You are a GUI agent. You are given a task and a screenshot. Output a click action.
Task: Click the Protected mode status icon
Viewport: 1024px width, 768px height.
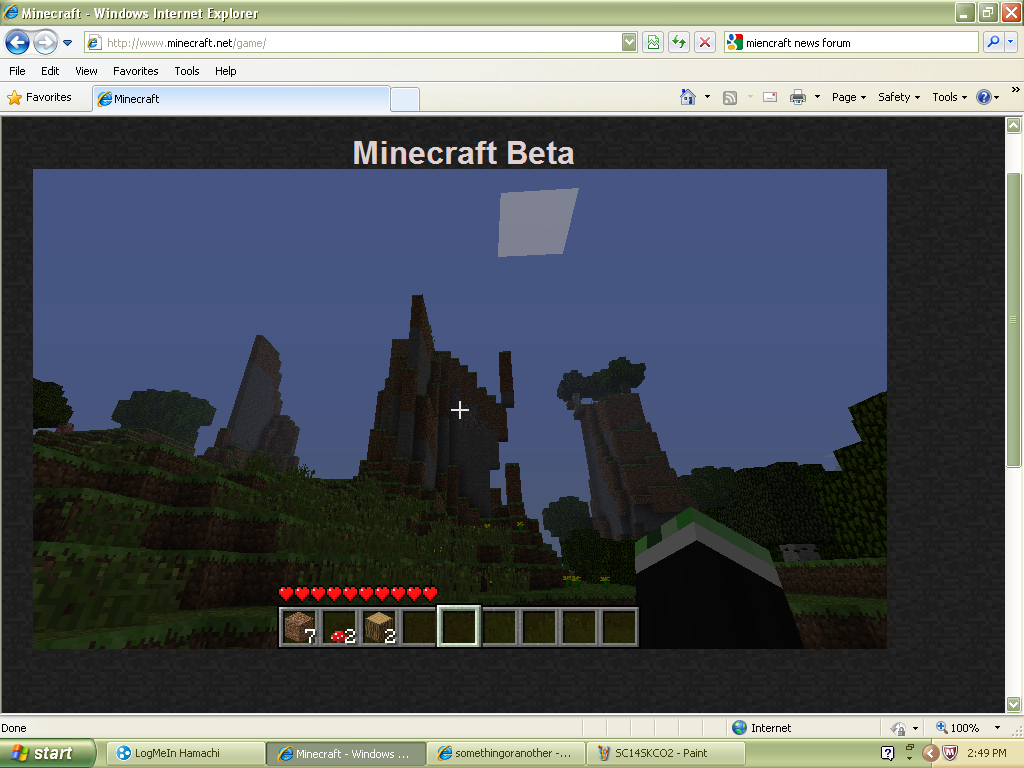click(x=899, y=728)
